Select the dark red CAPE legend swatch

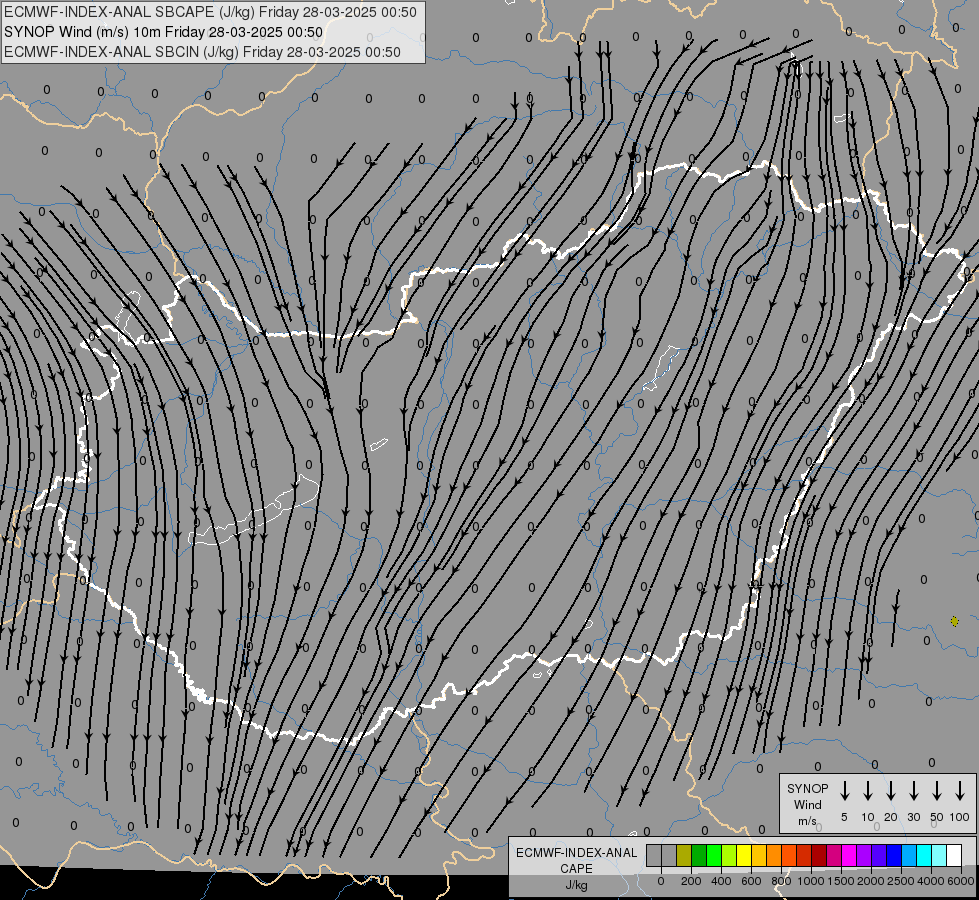pyautogui.click(x=819, y=855)
